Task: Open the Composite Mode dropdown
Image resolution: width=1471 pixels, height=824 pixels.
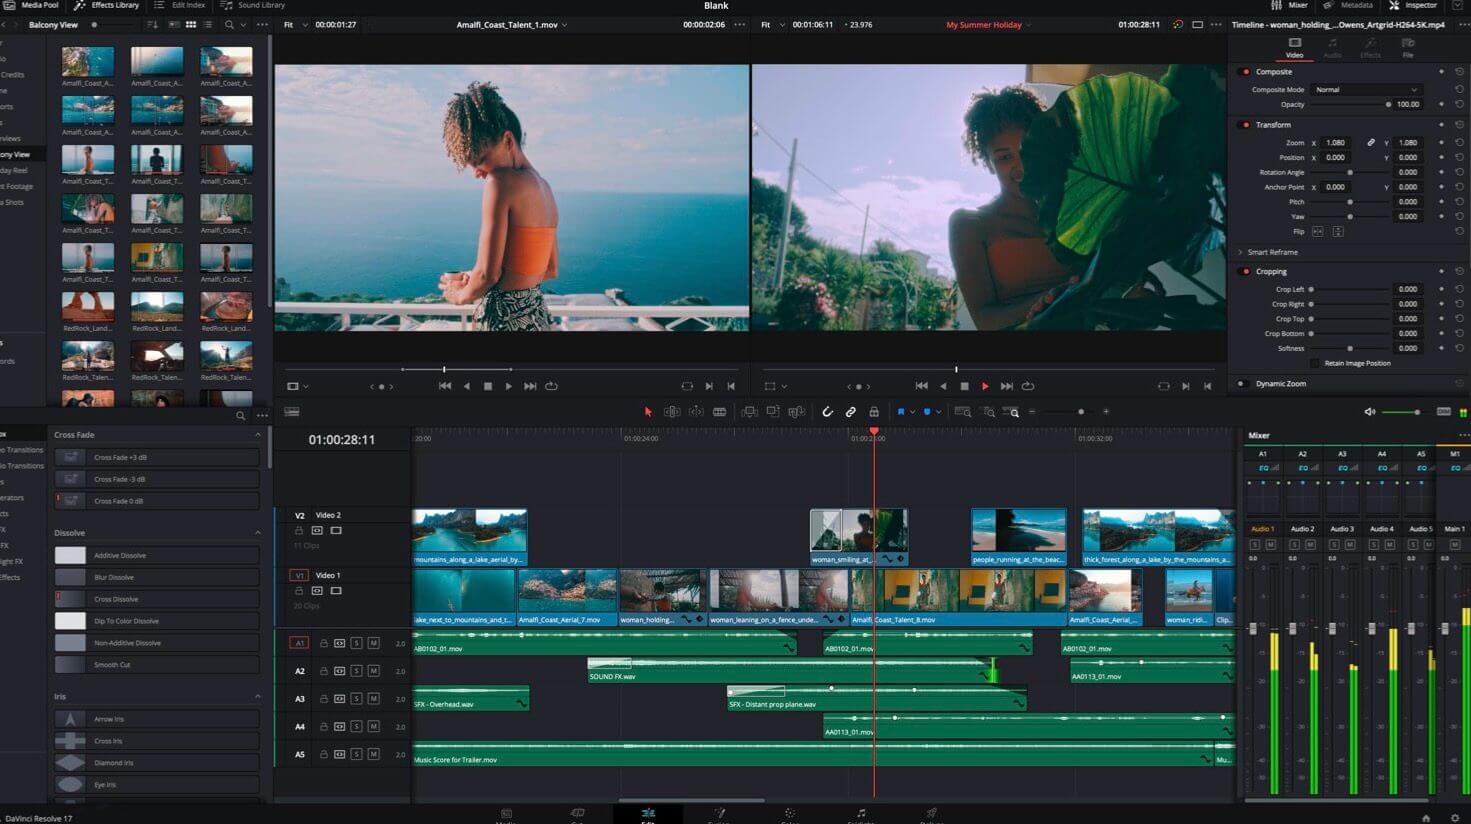Action: pos(1366,89)
